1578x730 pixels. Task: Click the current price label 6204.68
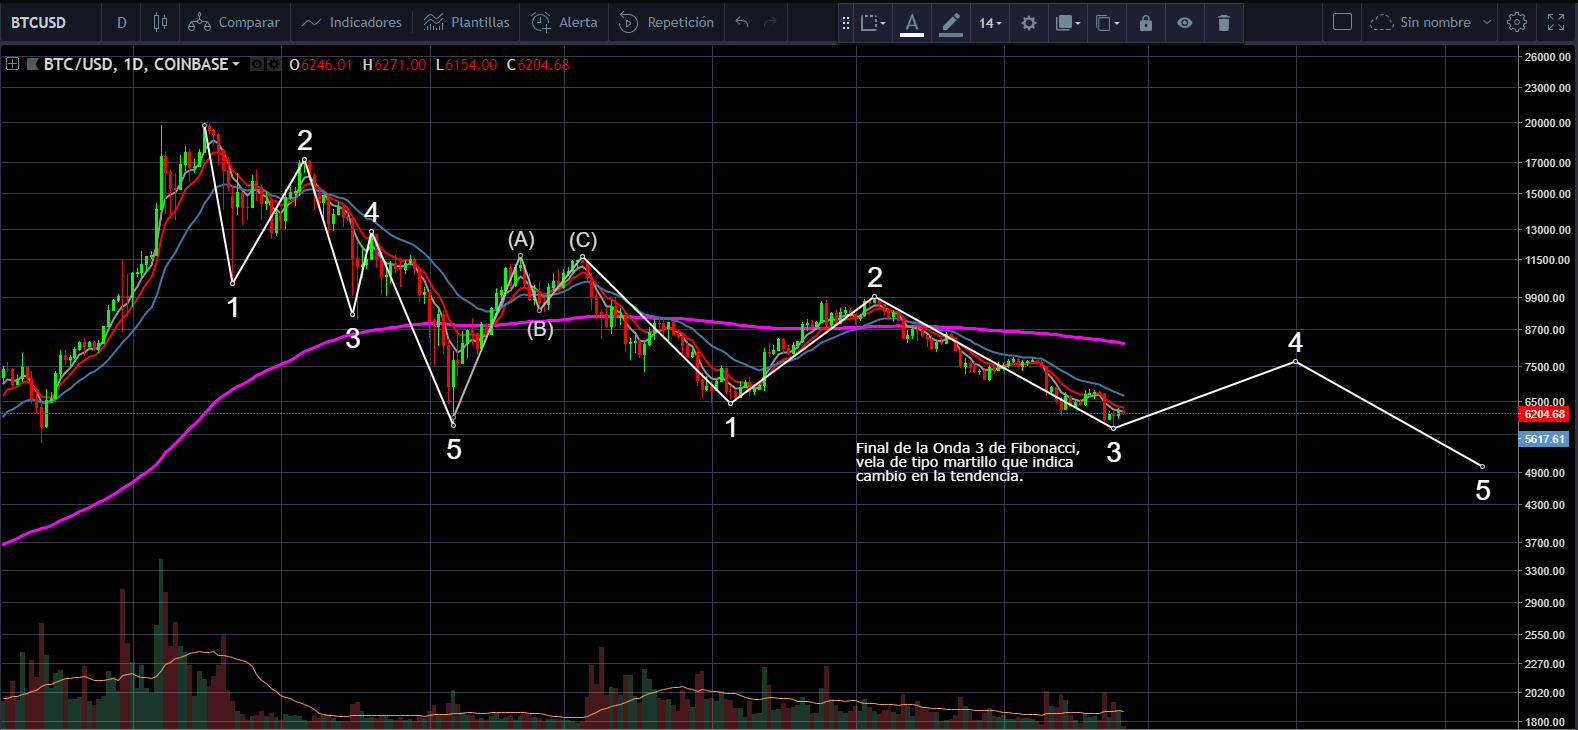click(1544, 414)
